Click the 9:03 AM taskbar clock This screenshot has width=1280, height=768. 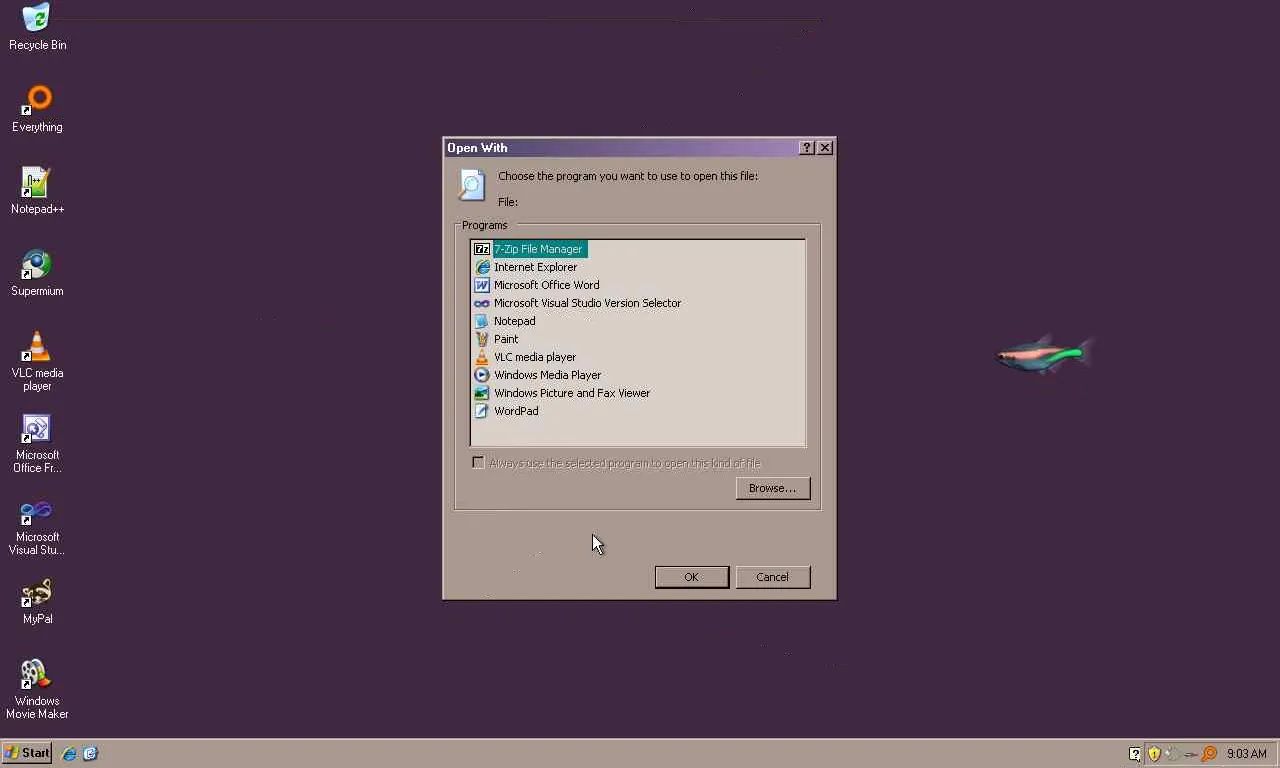[x=1247, y=754]
